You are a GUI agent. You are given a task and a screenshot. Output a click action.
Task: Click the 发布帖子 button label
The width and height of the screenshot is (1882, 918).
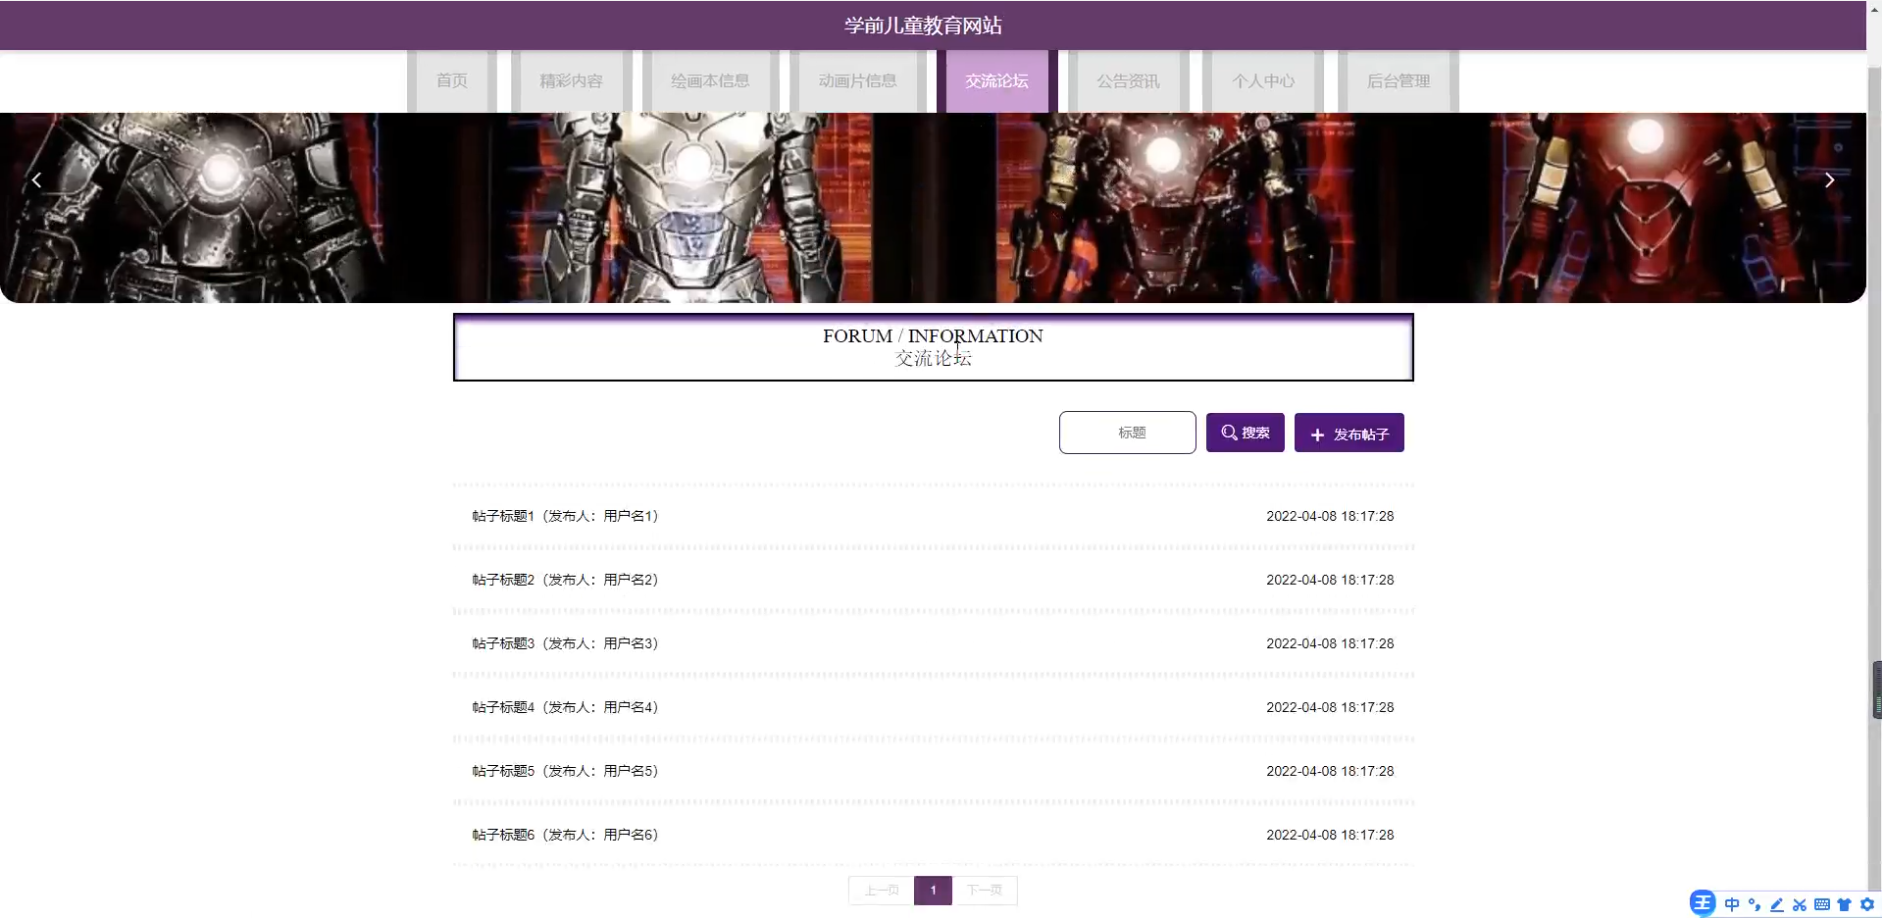1361,435
